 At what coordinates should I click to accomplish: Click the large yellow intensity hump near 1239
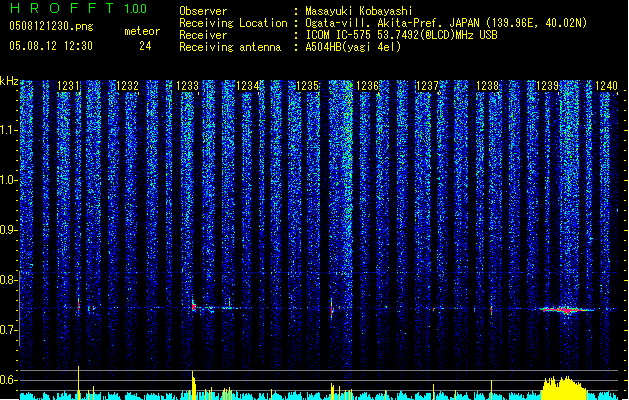(565, 388)
